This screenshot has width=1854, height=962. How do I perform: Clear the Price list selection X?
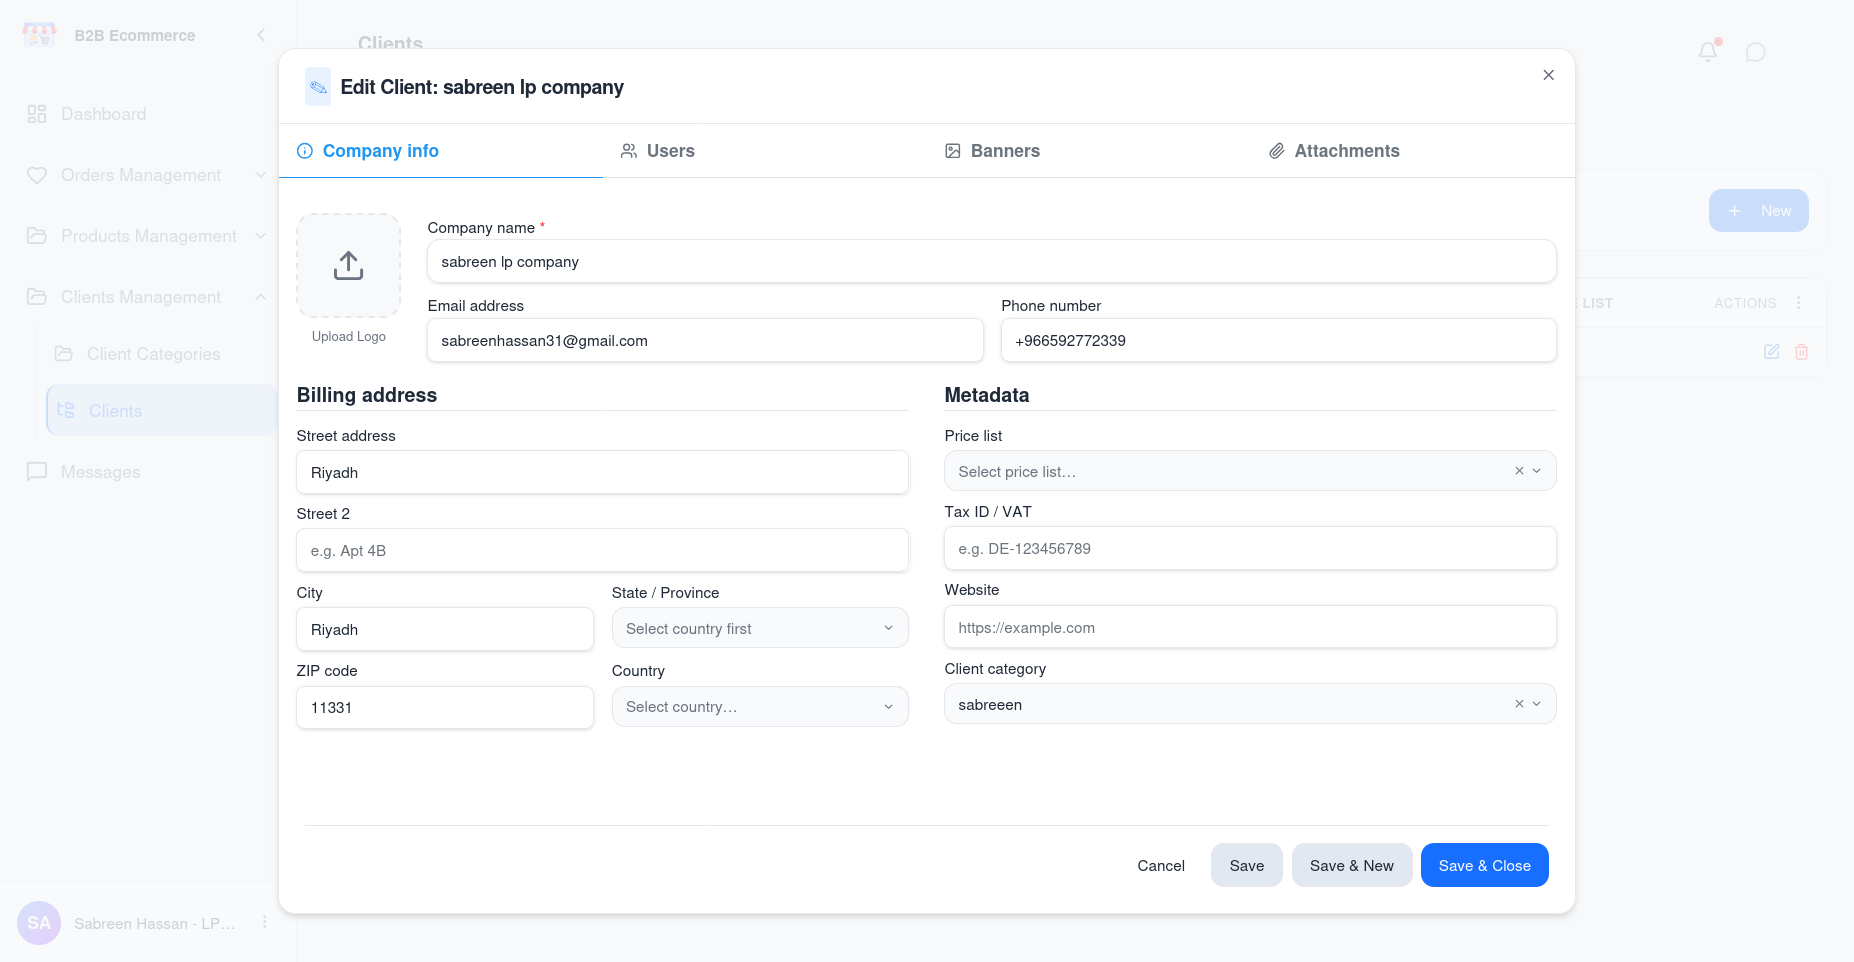(x=1519, y=471)
